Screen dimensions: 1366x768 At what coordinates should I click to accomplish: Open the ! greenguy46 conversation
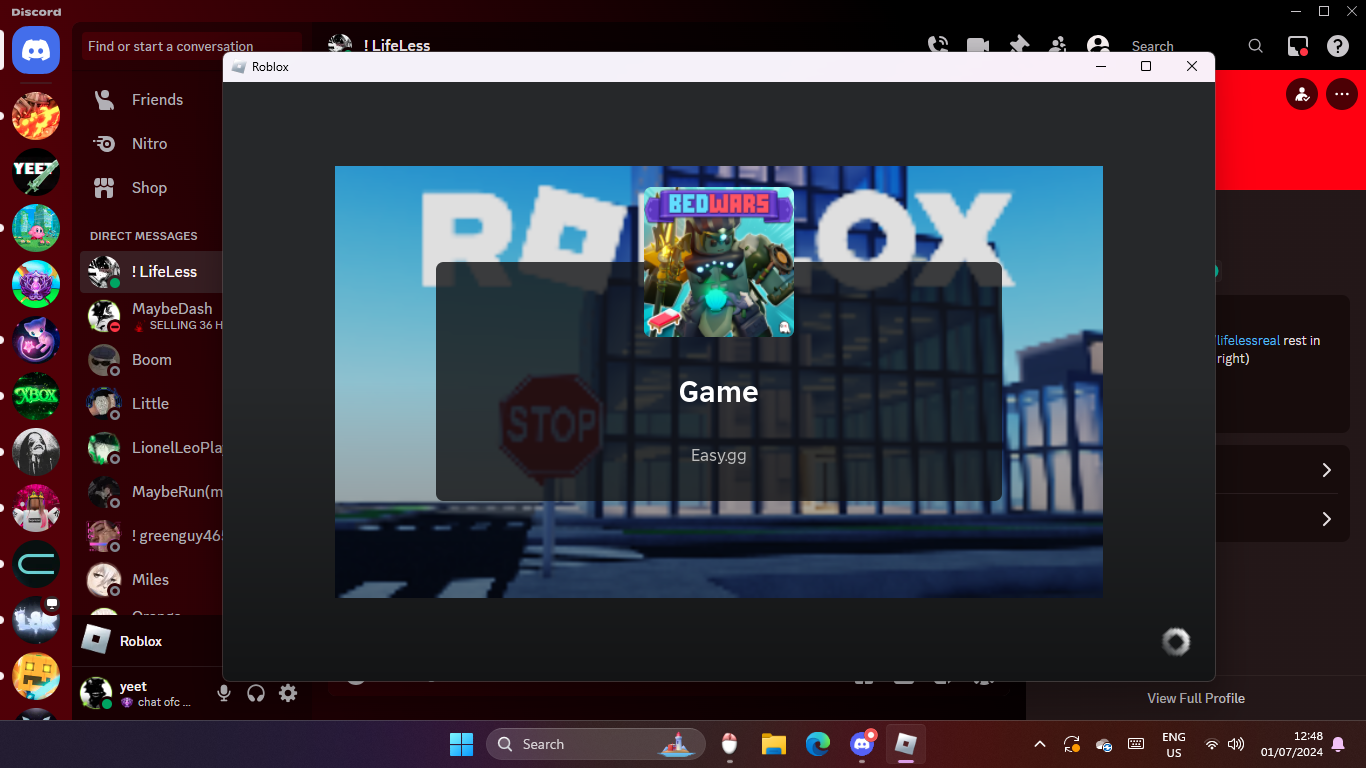click(151, 536)
